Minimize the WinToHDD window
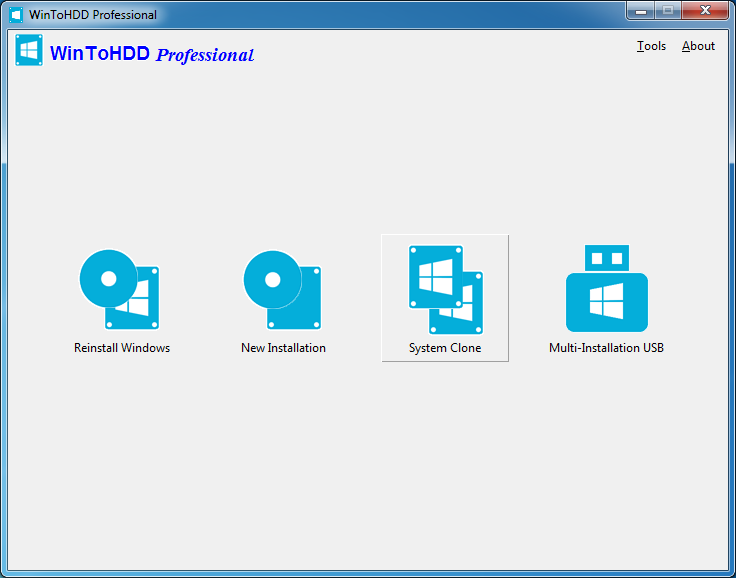Viewport: 736px width, 578px height. 641,11
